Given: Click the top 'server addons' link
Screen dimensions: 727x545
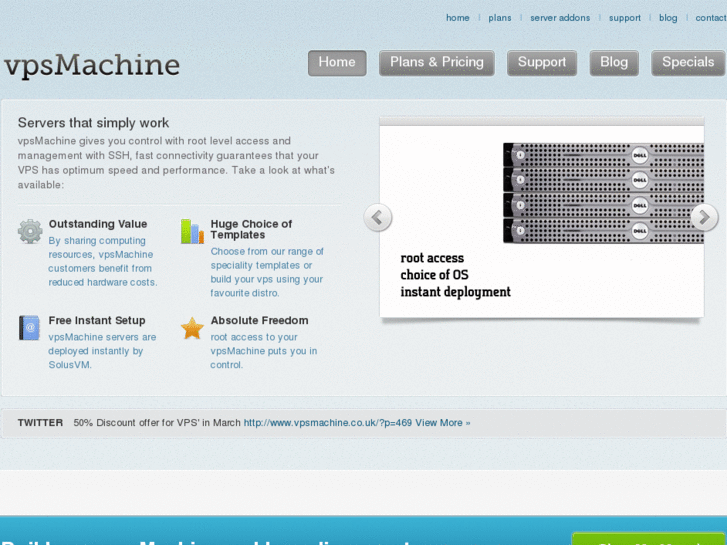Looking at the screenshot, I should pos(560,18).
